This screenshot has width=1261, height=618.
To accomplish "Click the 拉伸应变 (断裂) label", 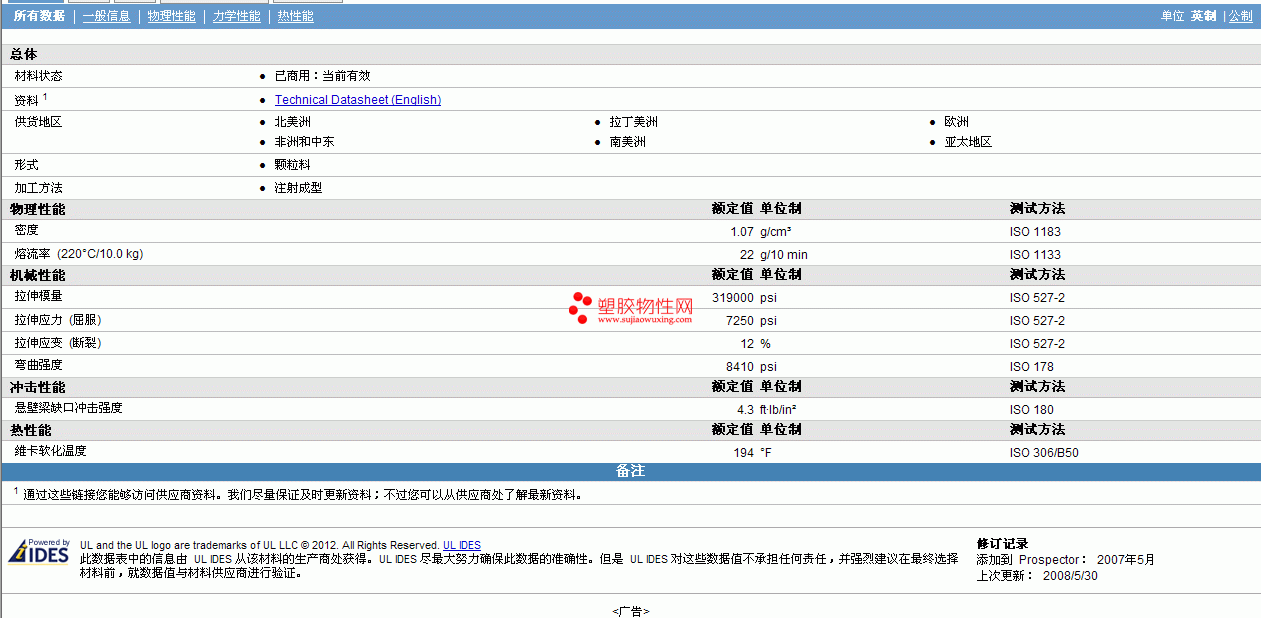I will point(58,343).
